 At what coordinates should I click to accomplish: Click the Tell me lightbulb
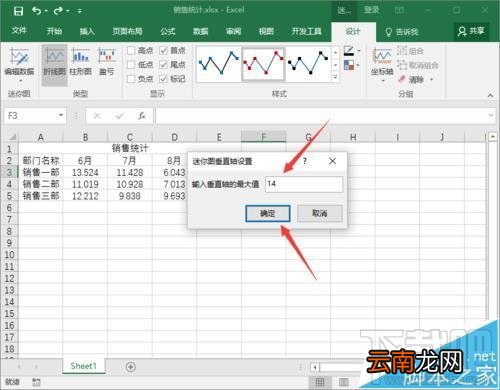coord(388,32)
